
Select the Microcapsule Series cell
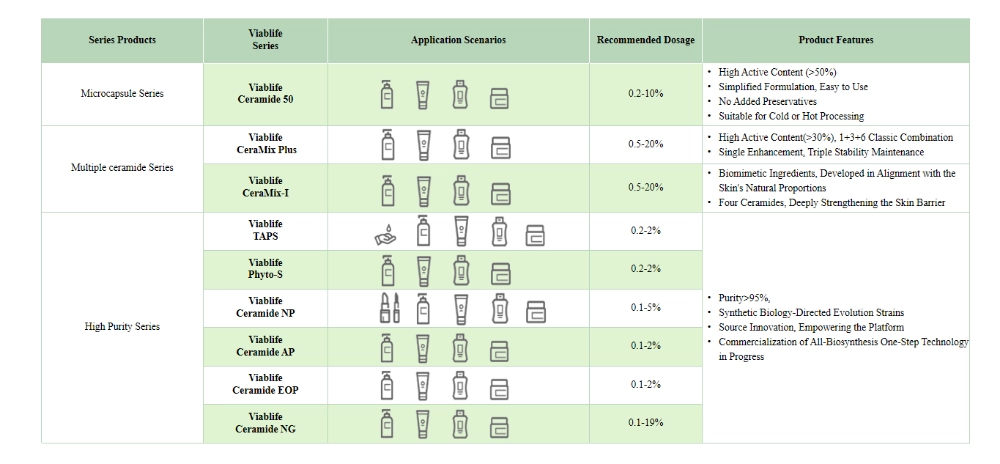[x=122, y=94]
